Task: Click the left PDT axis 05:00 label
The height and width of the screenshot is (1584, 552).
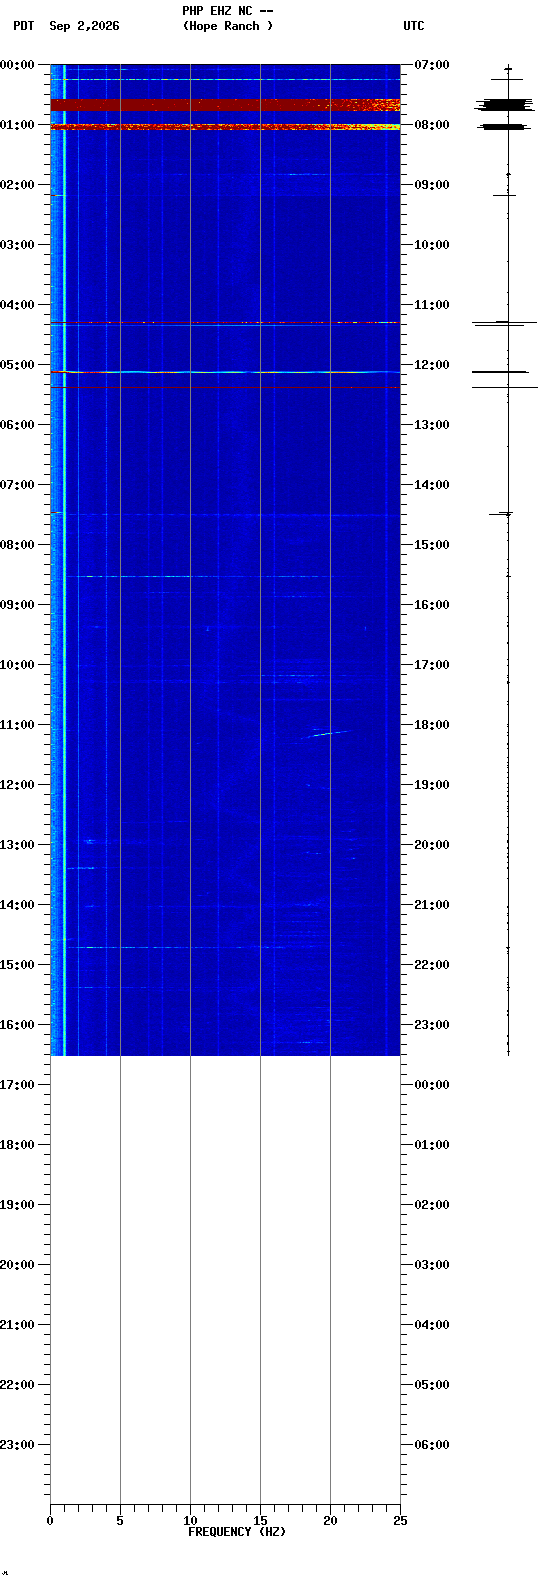Action: pos(18,365)
